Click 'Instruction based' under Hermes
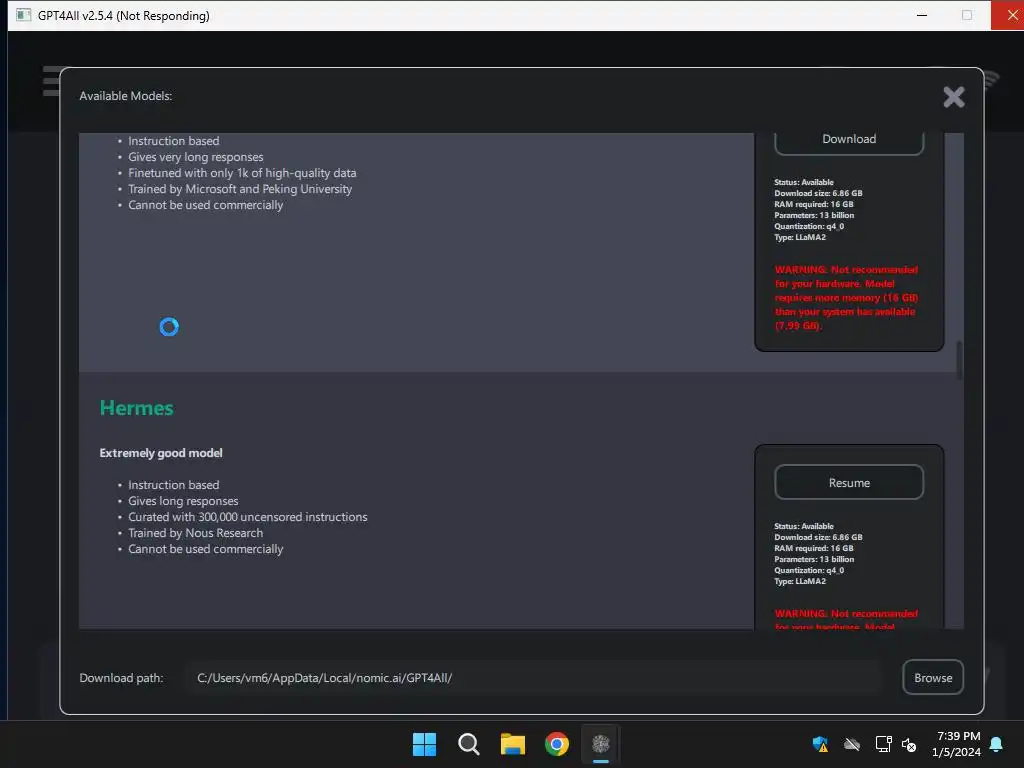The image size is (1024, 768). click(x=174, y=485)
